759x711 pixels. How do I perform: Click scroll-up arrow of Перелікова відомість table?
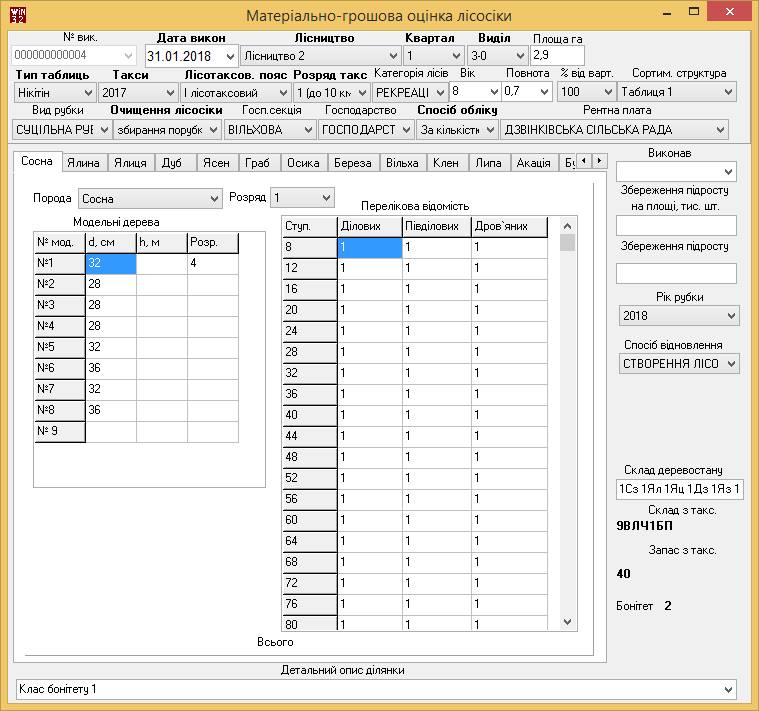pyautogui.click(x=567, y=226)
